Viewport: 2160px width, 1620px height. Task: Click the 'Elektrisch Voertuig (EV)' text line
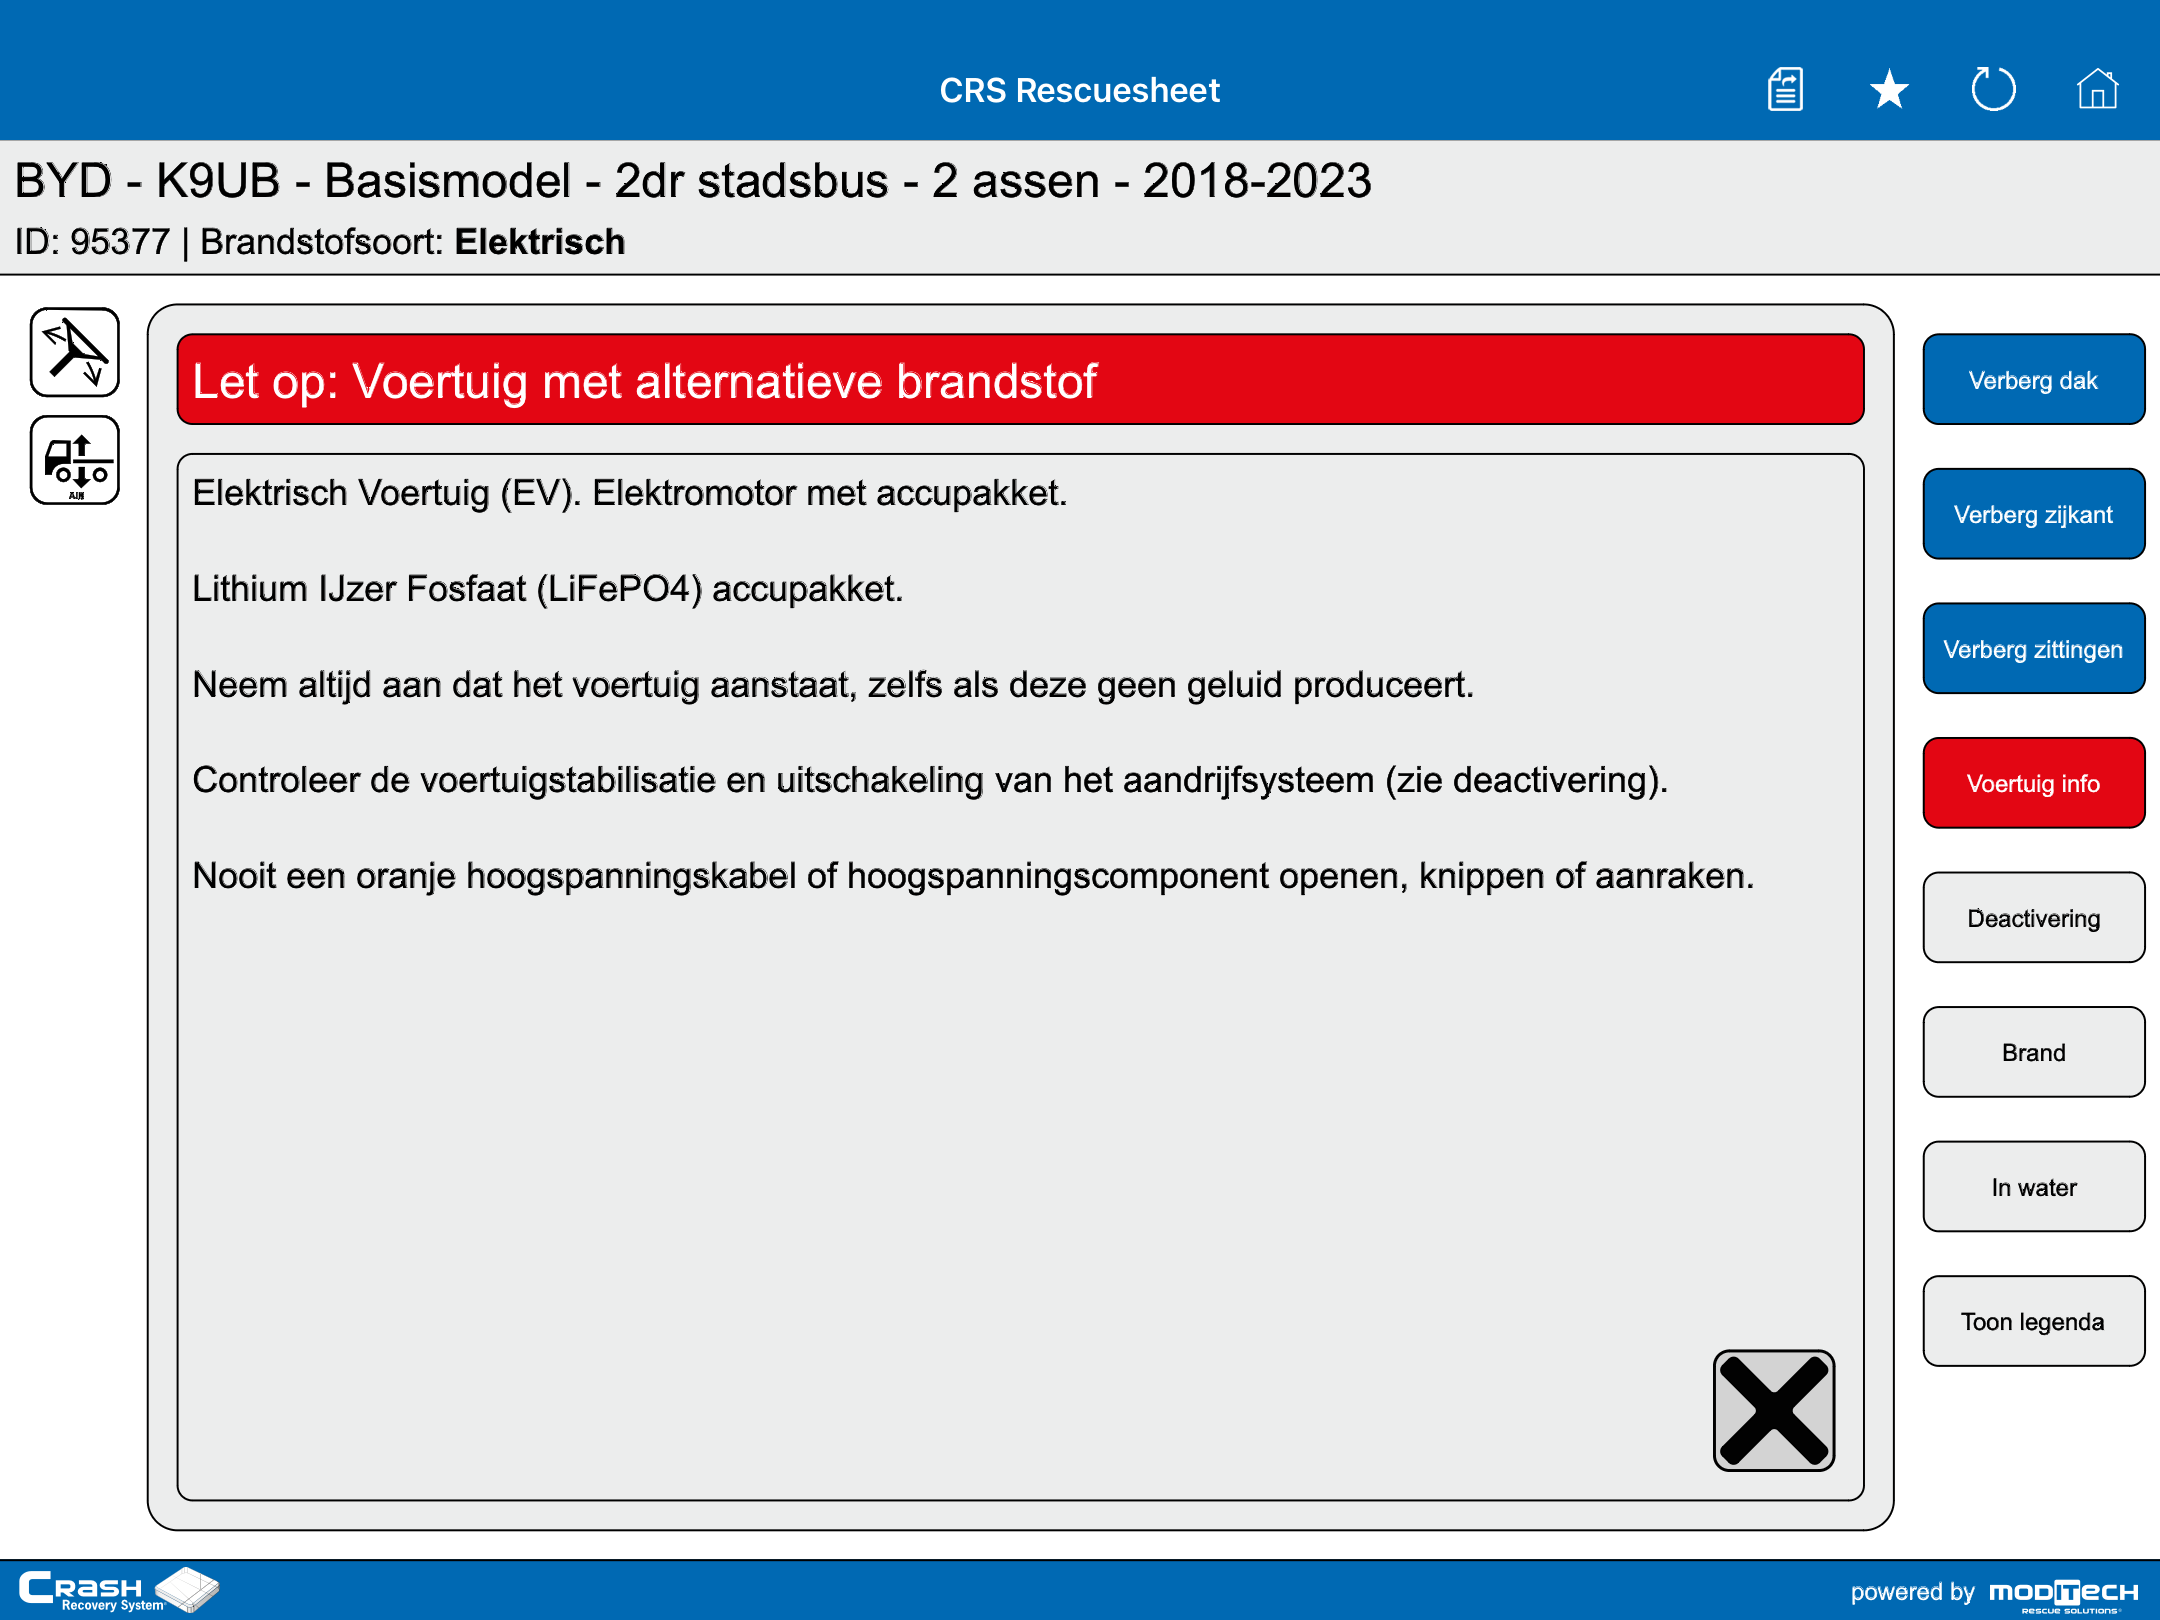630,493
